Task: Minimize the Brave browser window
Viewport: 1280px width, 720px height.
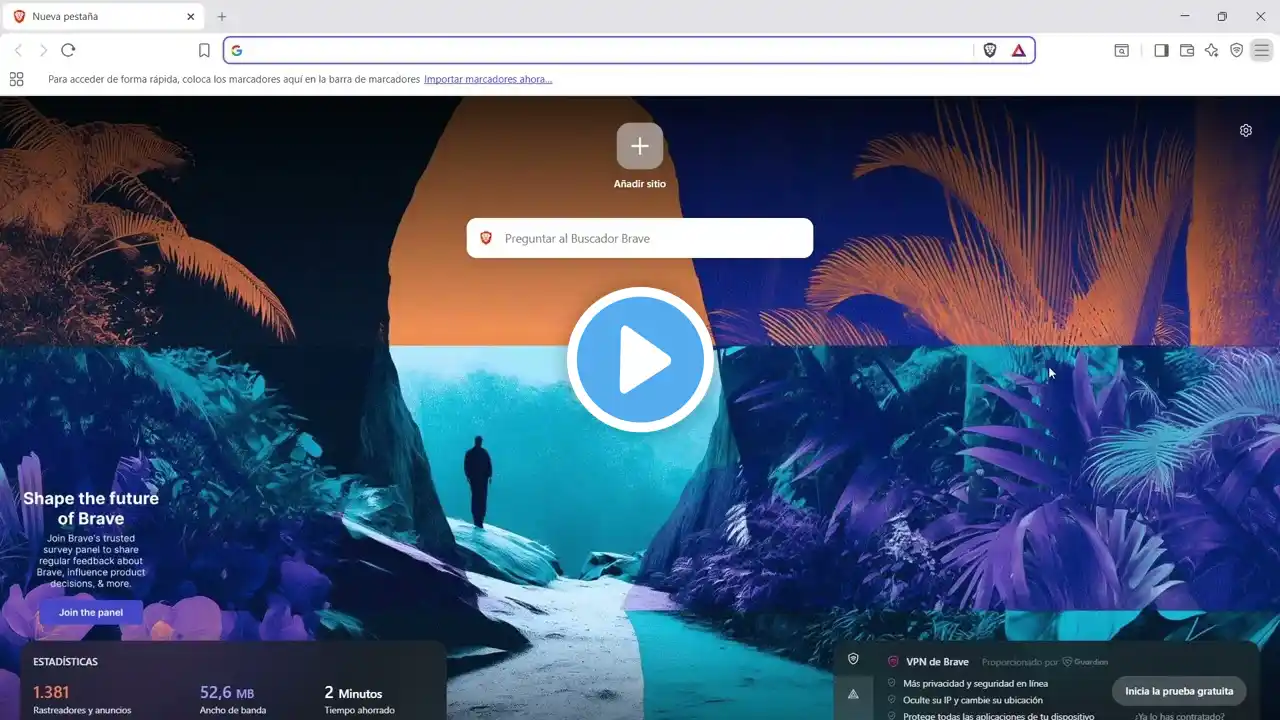Action: 1185,16
